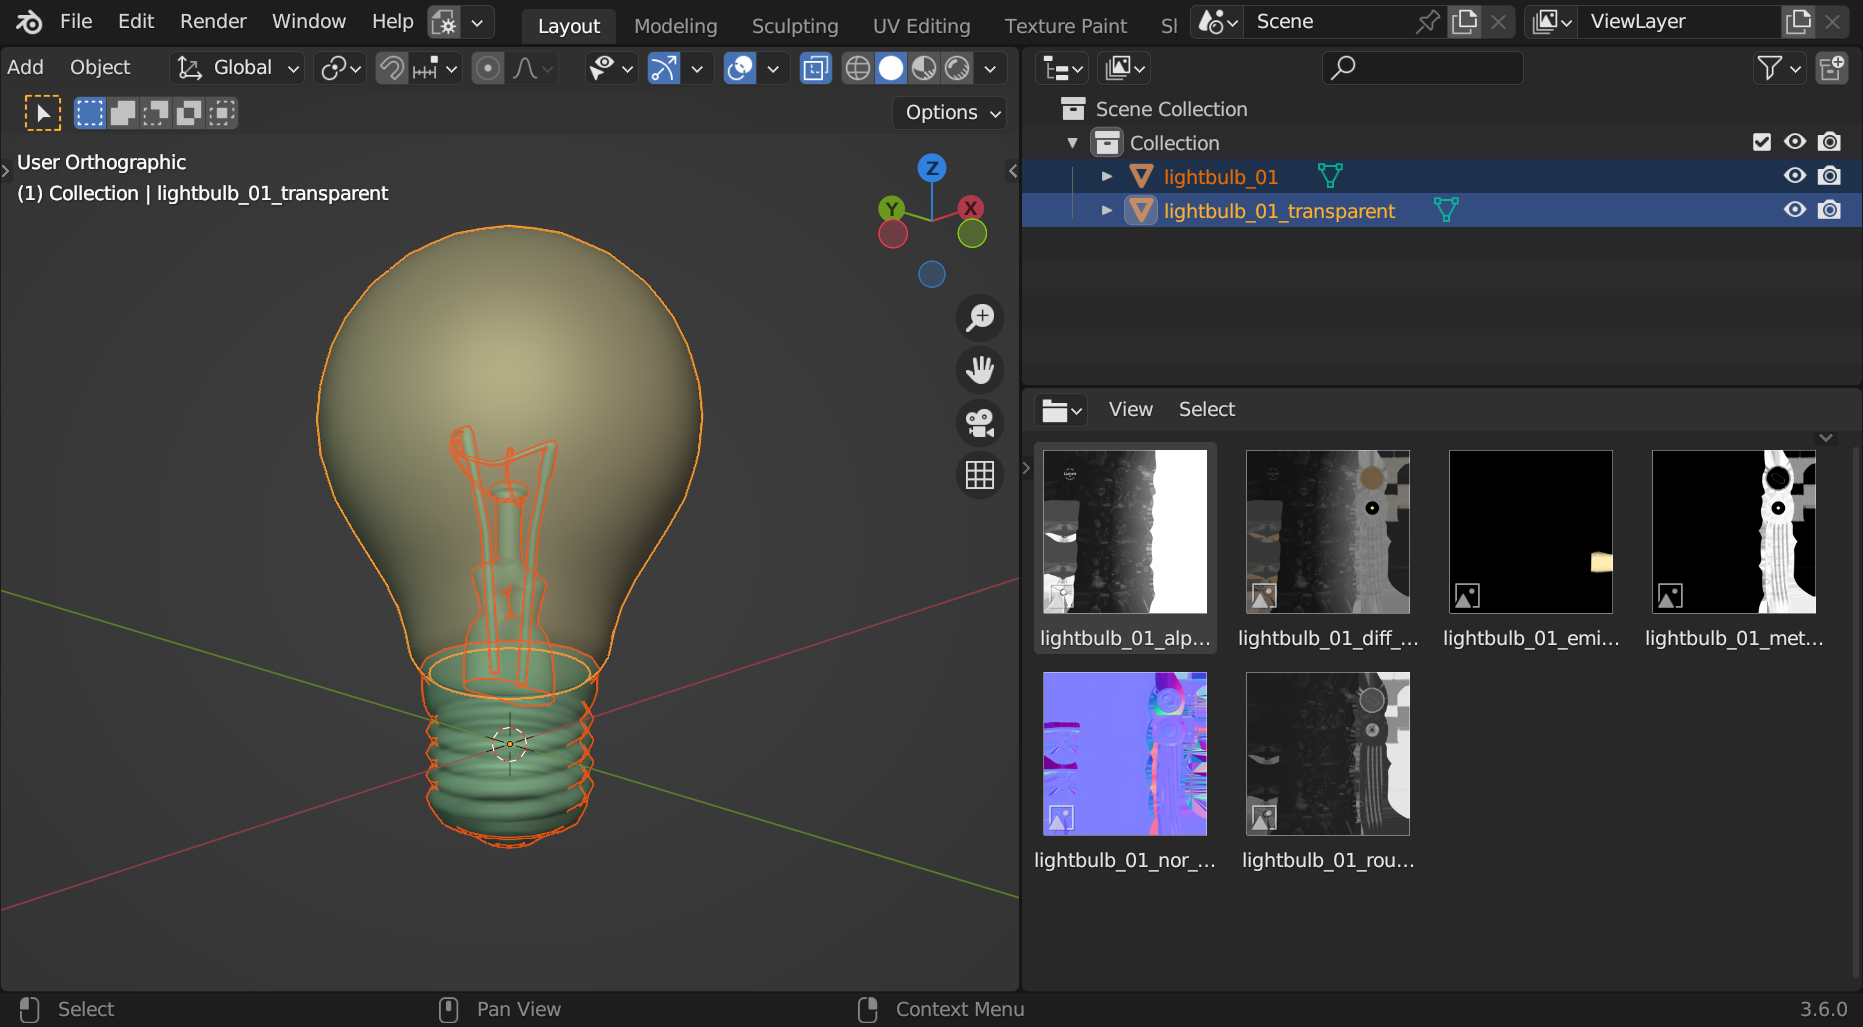
Task: Click the pan hand icon in viewport
Action: click(980, 370)
